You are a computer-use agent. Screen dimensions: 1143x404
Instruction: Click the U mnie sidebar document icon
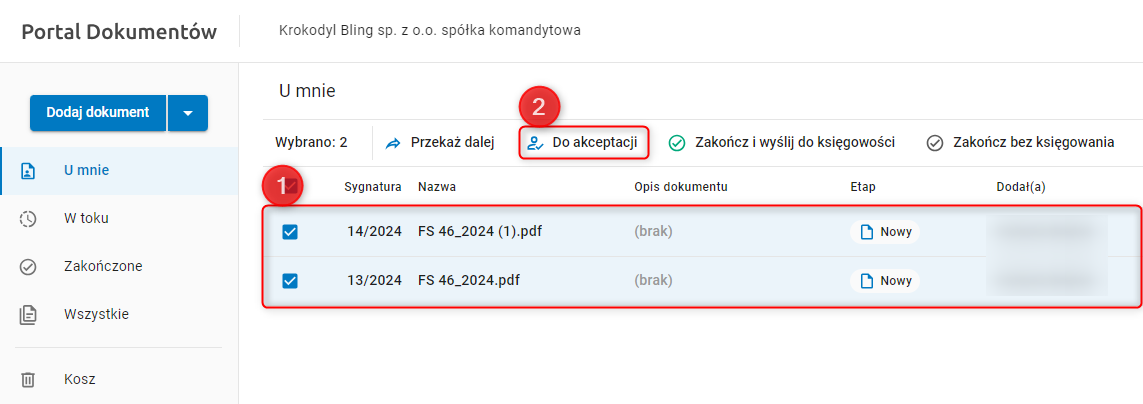28,171
